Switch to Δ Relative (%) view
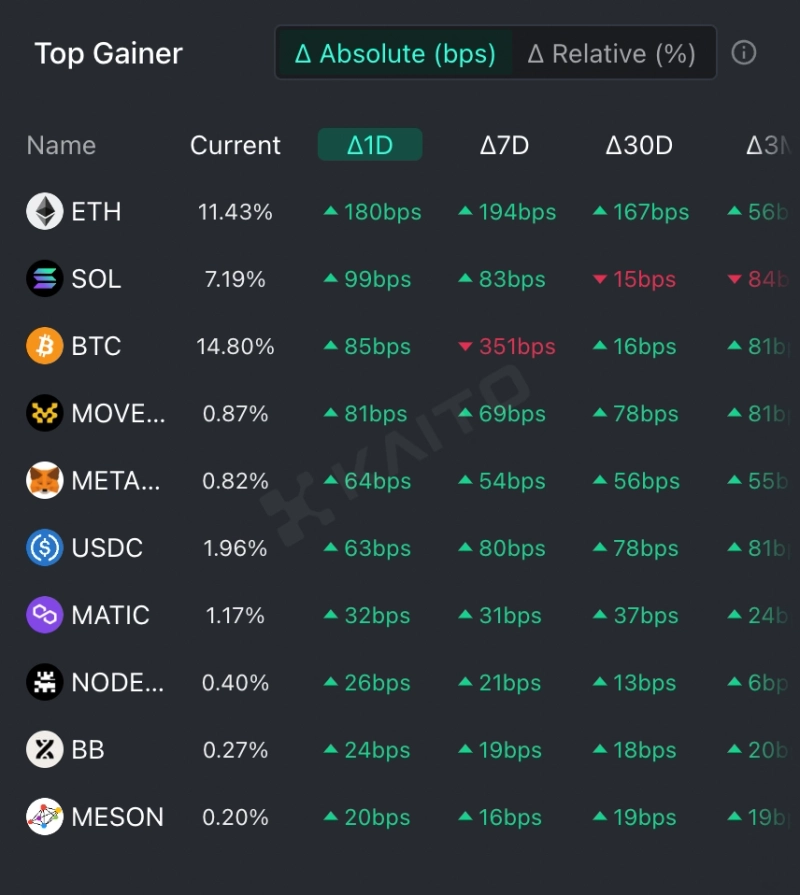The width and height of the screenshot is (800, 895). click(611, 53)
